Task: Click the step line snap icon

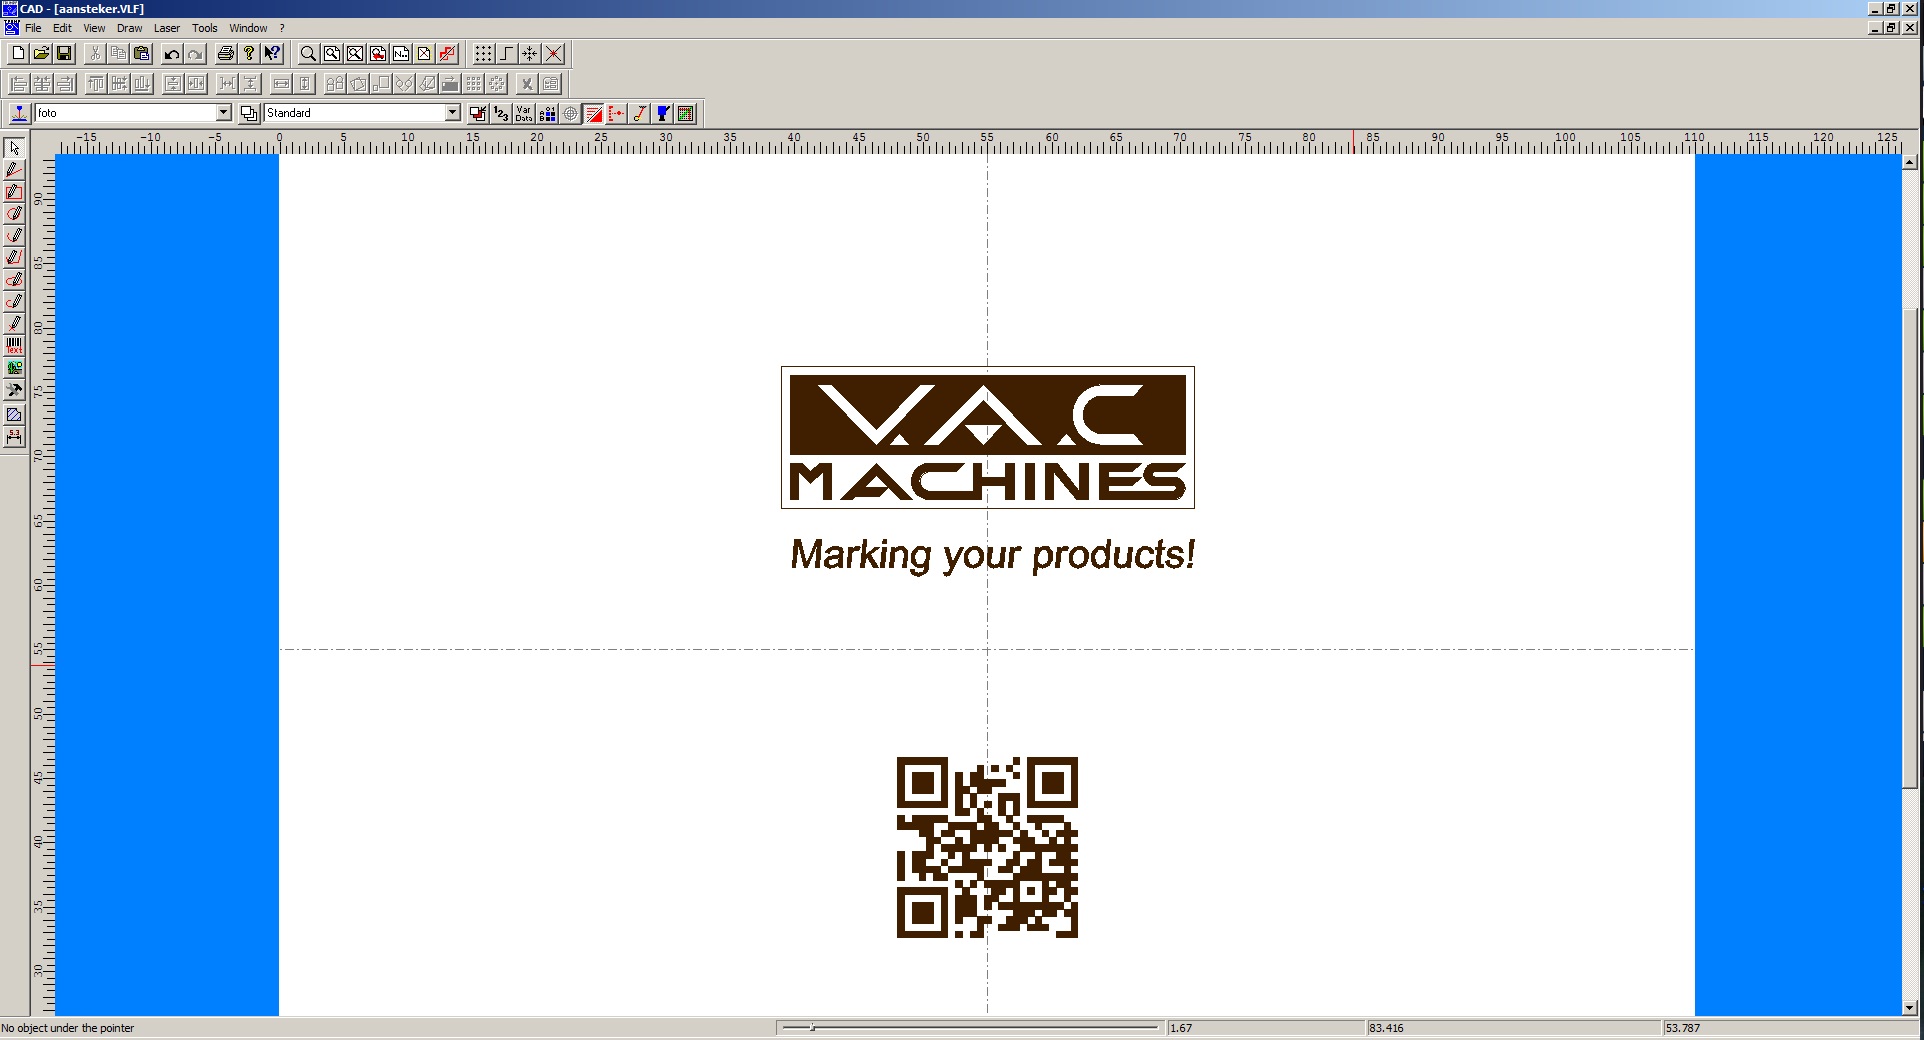Action: click(507, 54)
